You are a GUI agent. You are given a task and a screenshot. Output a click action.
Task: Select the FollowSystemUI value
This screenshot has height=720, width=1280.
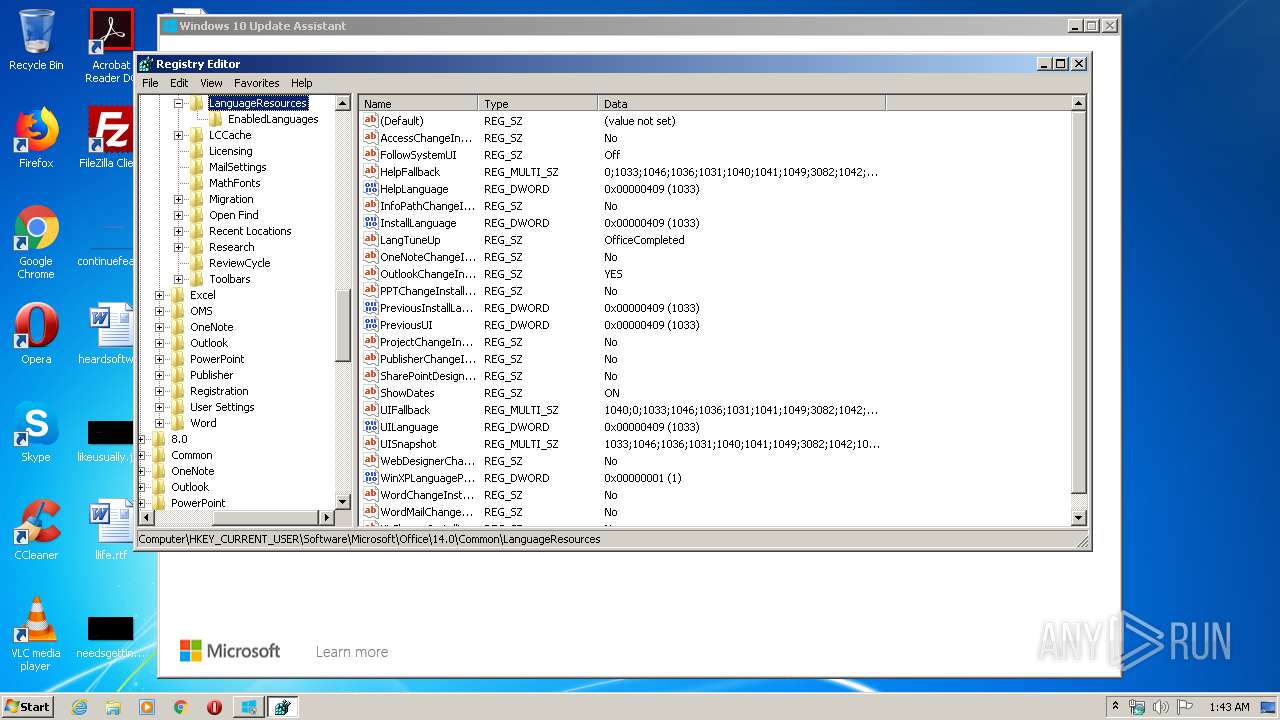coord(418,155)
